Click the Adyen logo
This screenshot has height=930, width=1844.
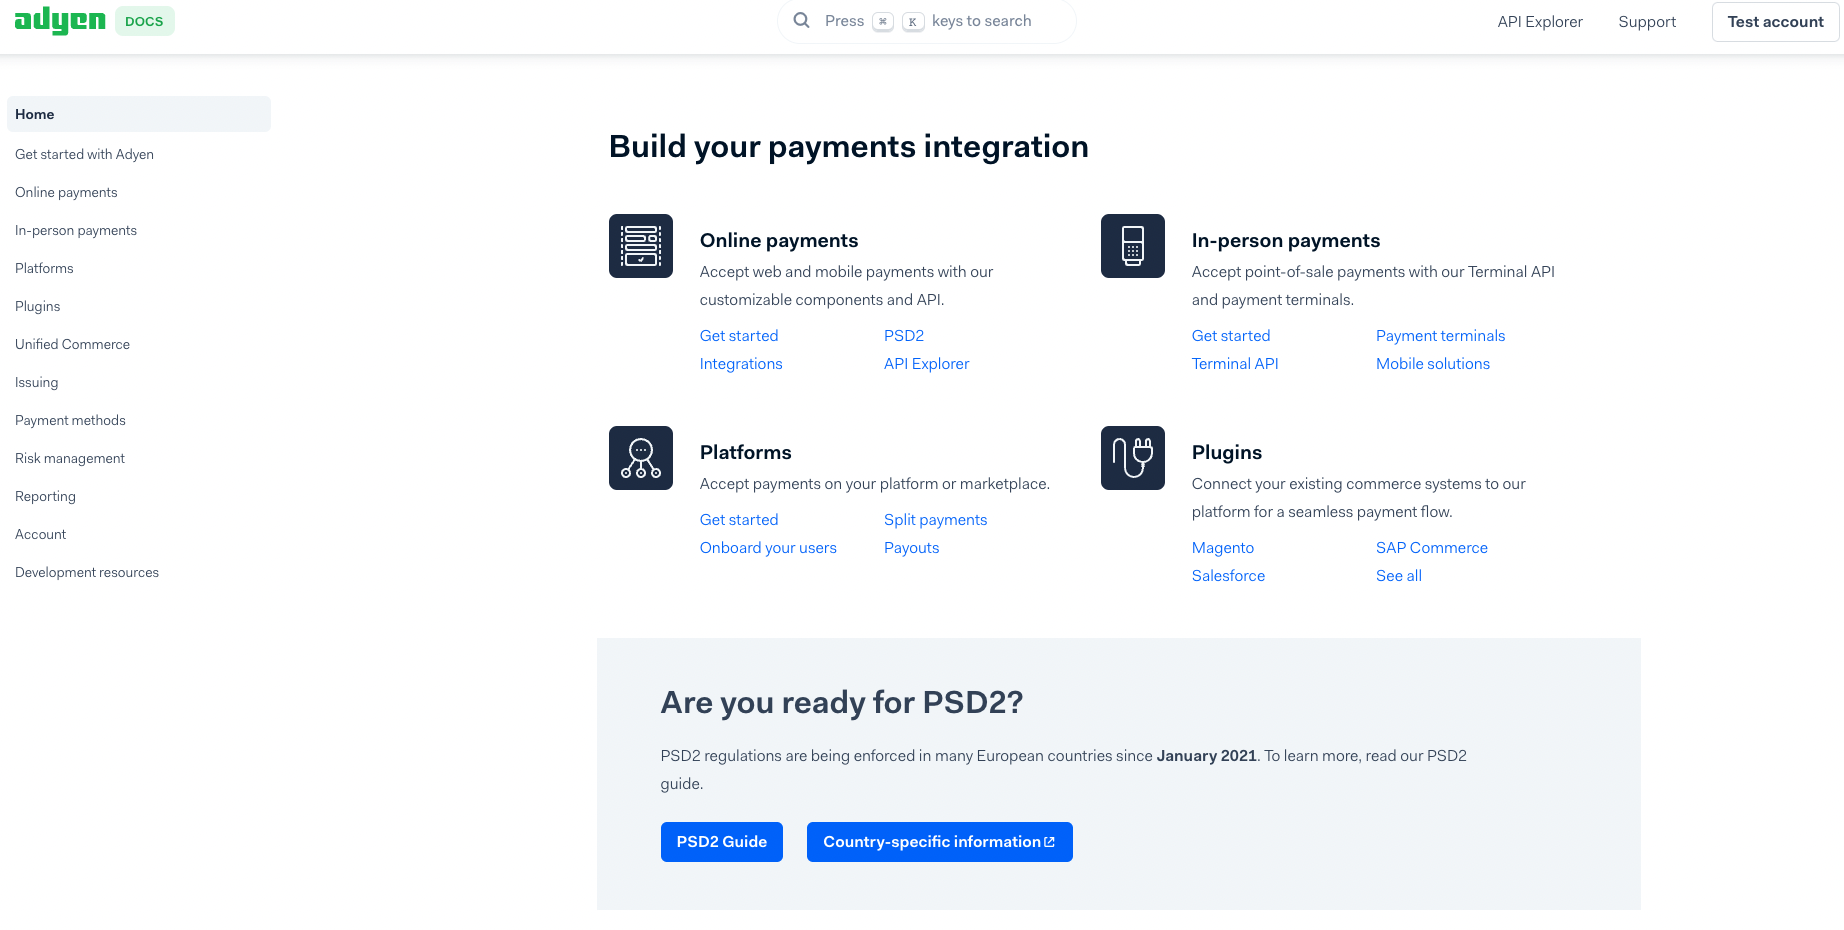coord(59,20)
